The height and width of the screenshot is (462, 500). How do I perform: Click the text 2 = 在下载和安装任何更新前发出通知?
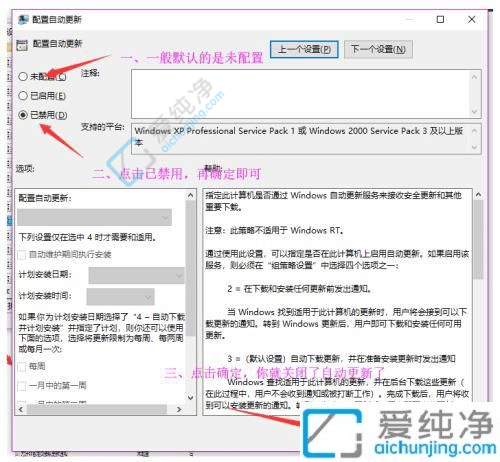(x=299, y=289)
